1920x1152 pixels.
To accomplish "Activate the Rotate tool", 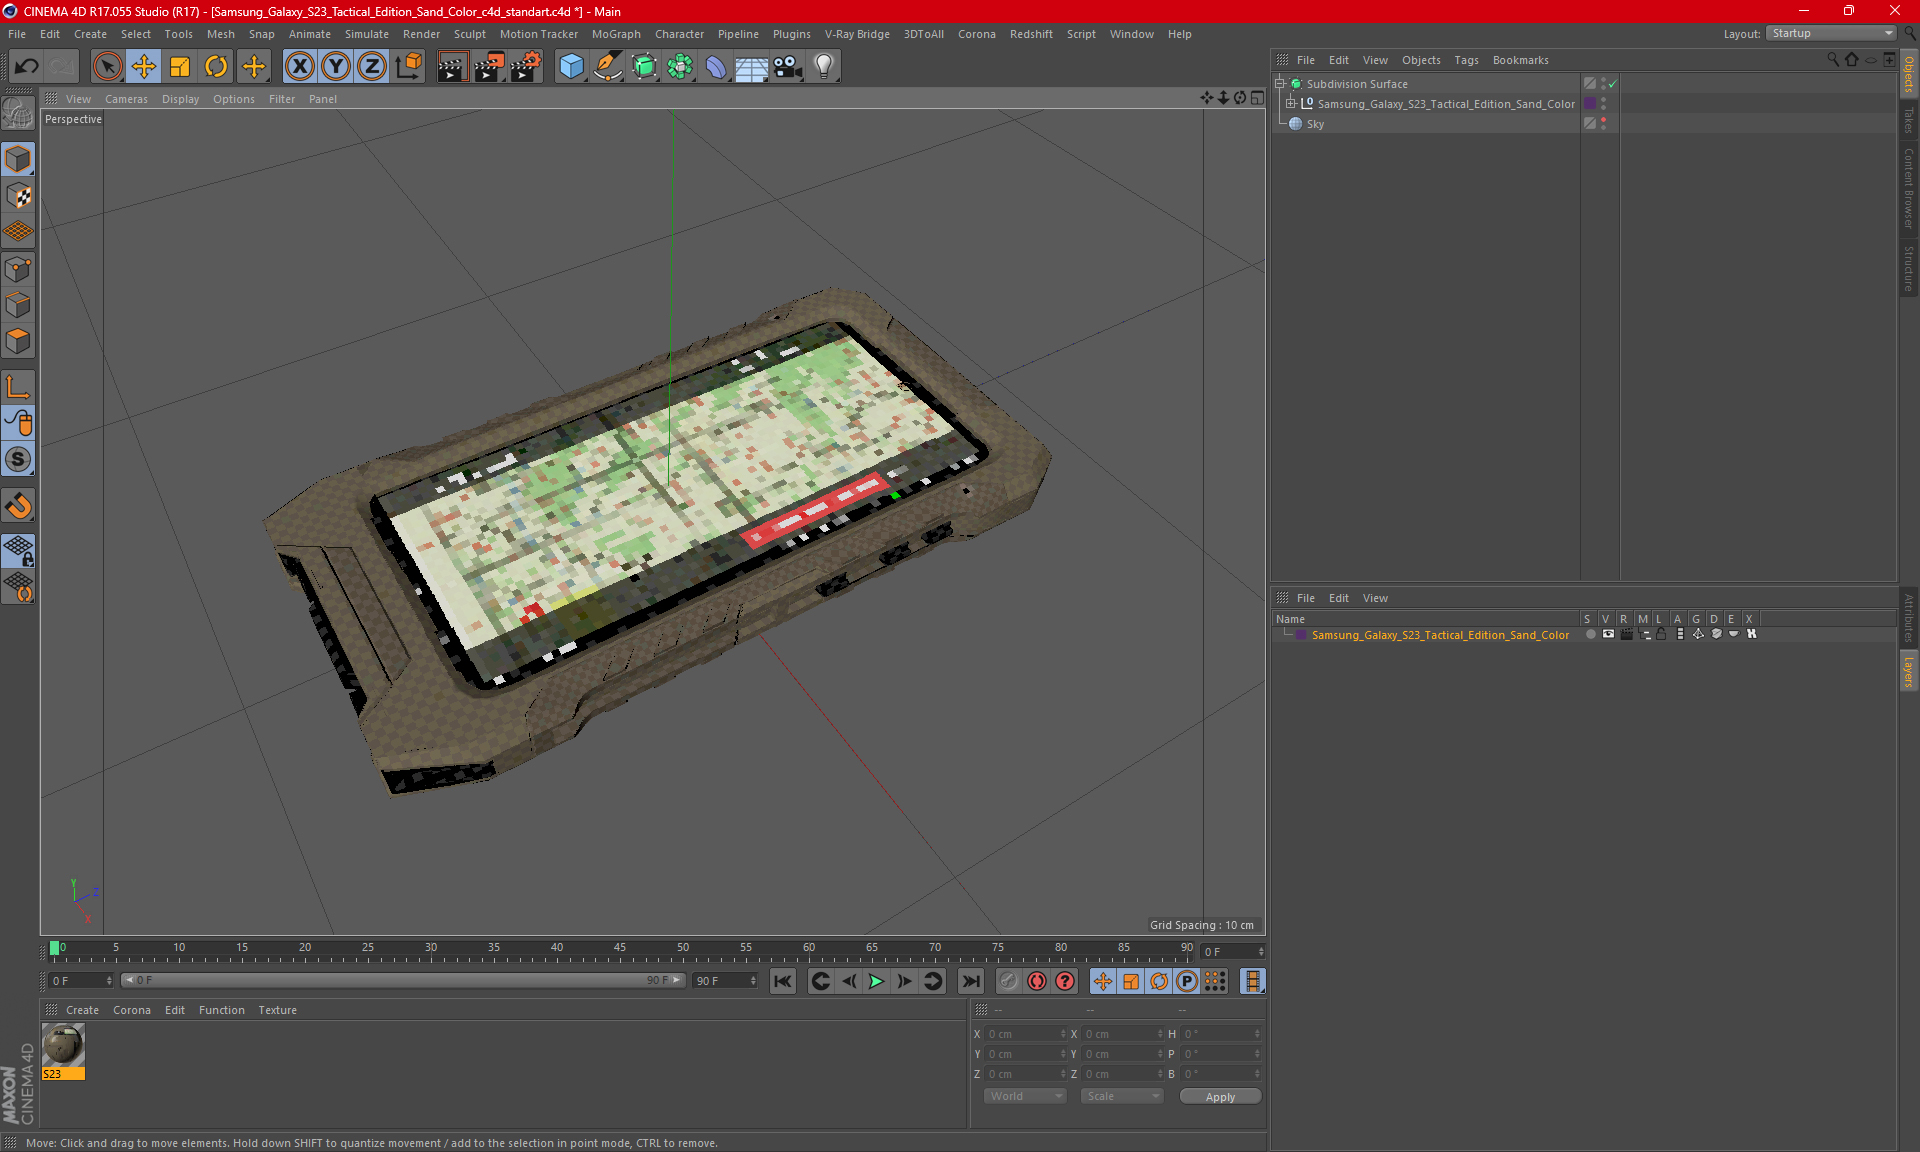I will [216, 67].
